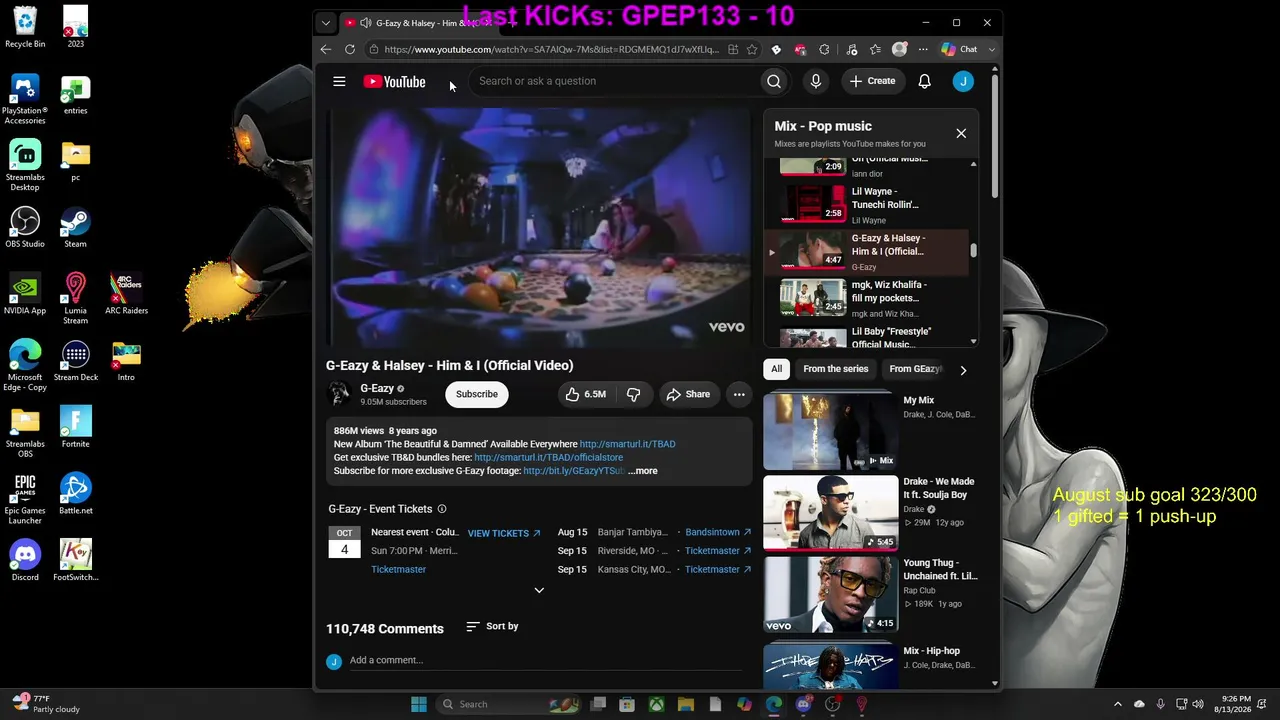Image resolution: width=1280 pixels, height=720 pixels.
Task: Expand more G-Eazy event dates
Action: (539, 590)
